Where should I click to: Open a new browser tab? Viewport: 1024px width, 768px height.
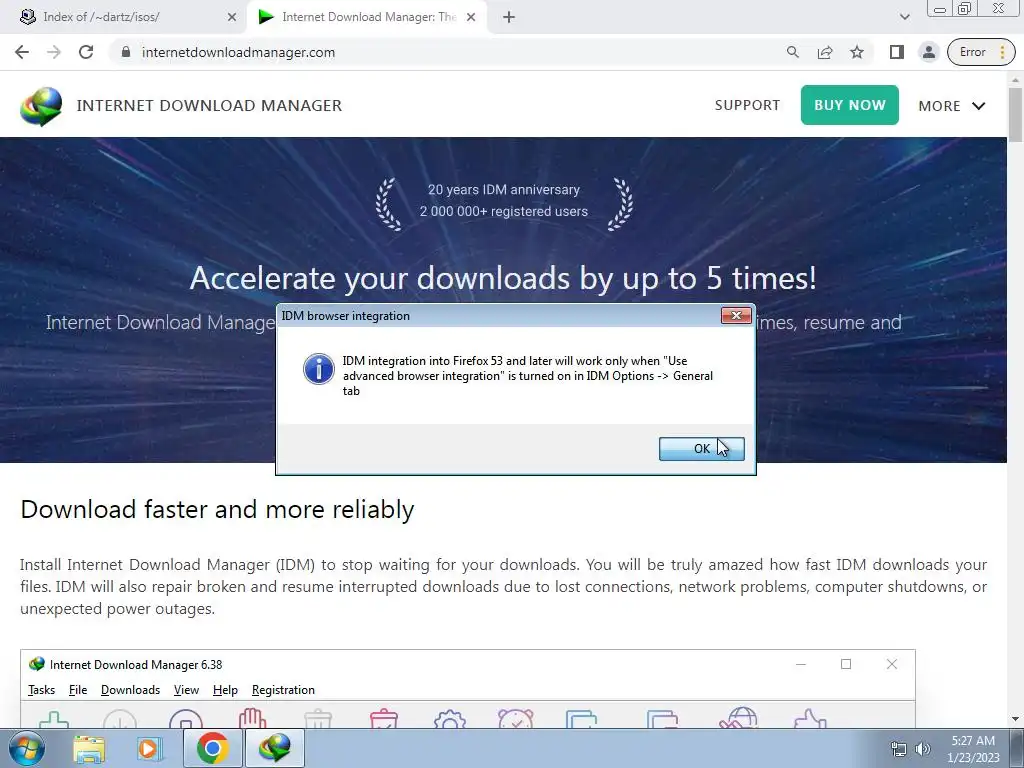click(x=509, y=17)
